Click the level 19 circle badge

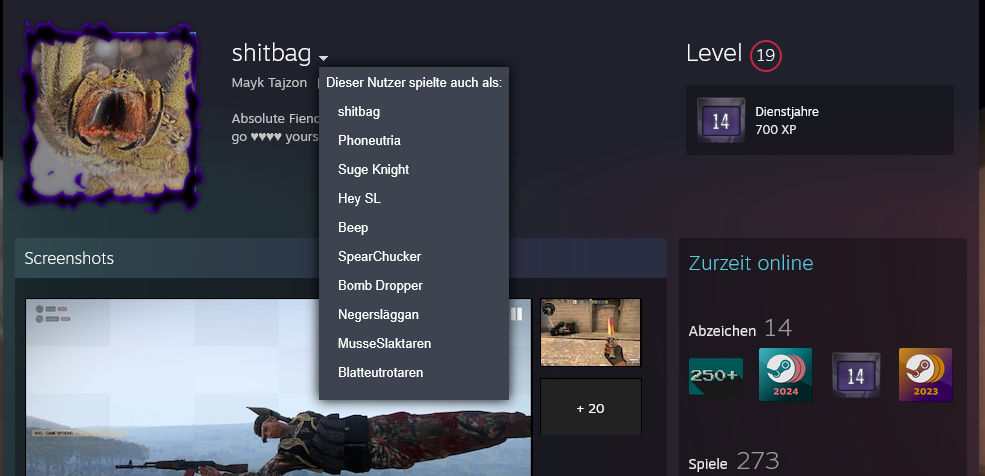click(x=766, y=55)
